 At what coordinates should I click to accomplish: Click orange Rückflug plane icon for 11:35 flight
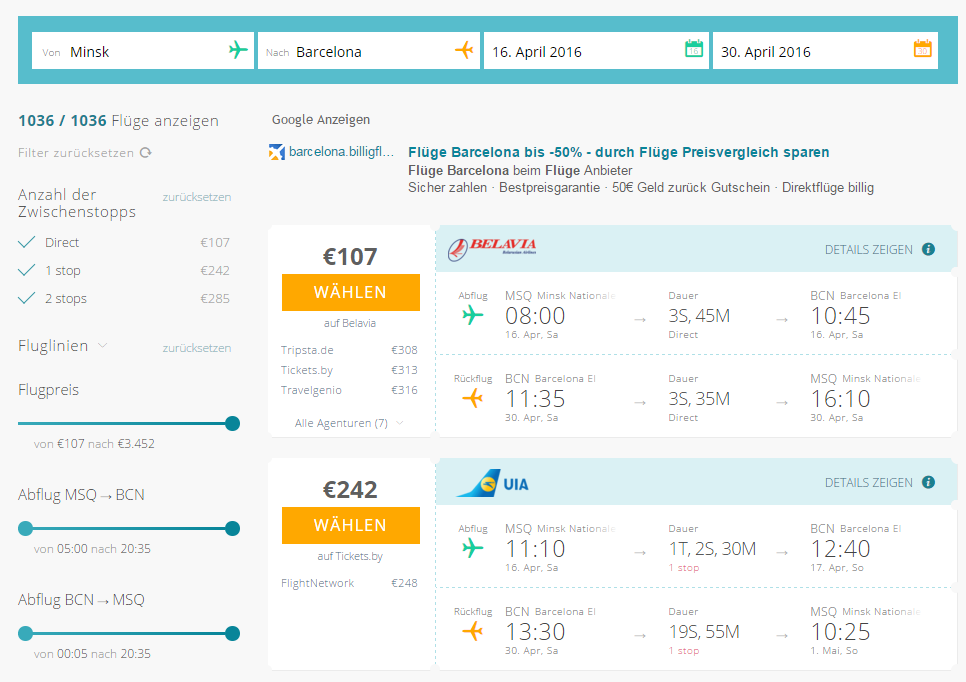(473, 399)
